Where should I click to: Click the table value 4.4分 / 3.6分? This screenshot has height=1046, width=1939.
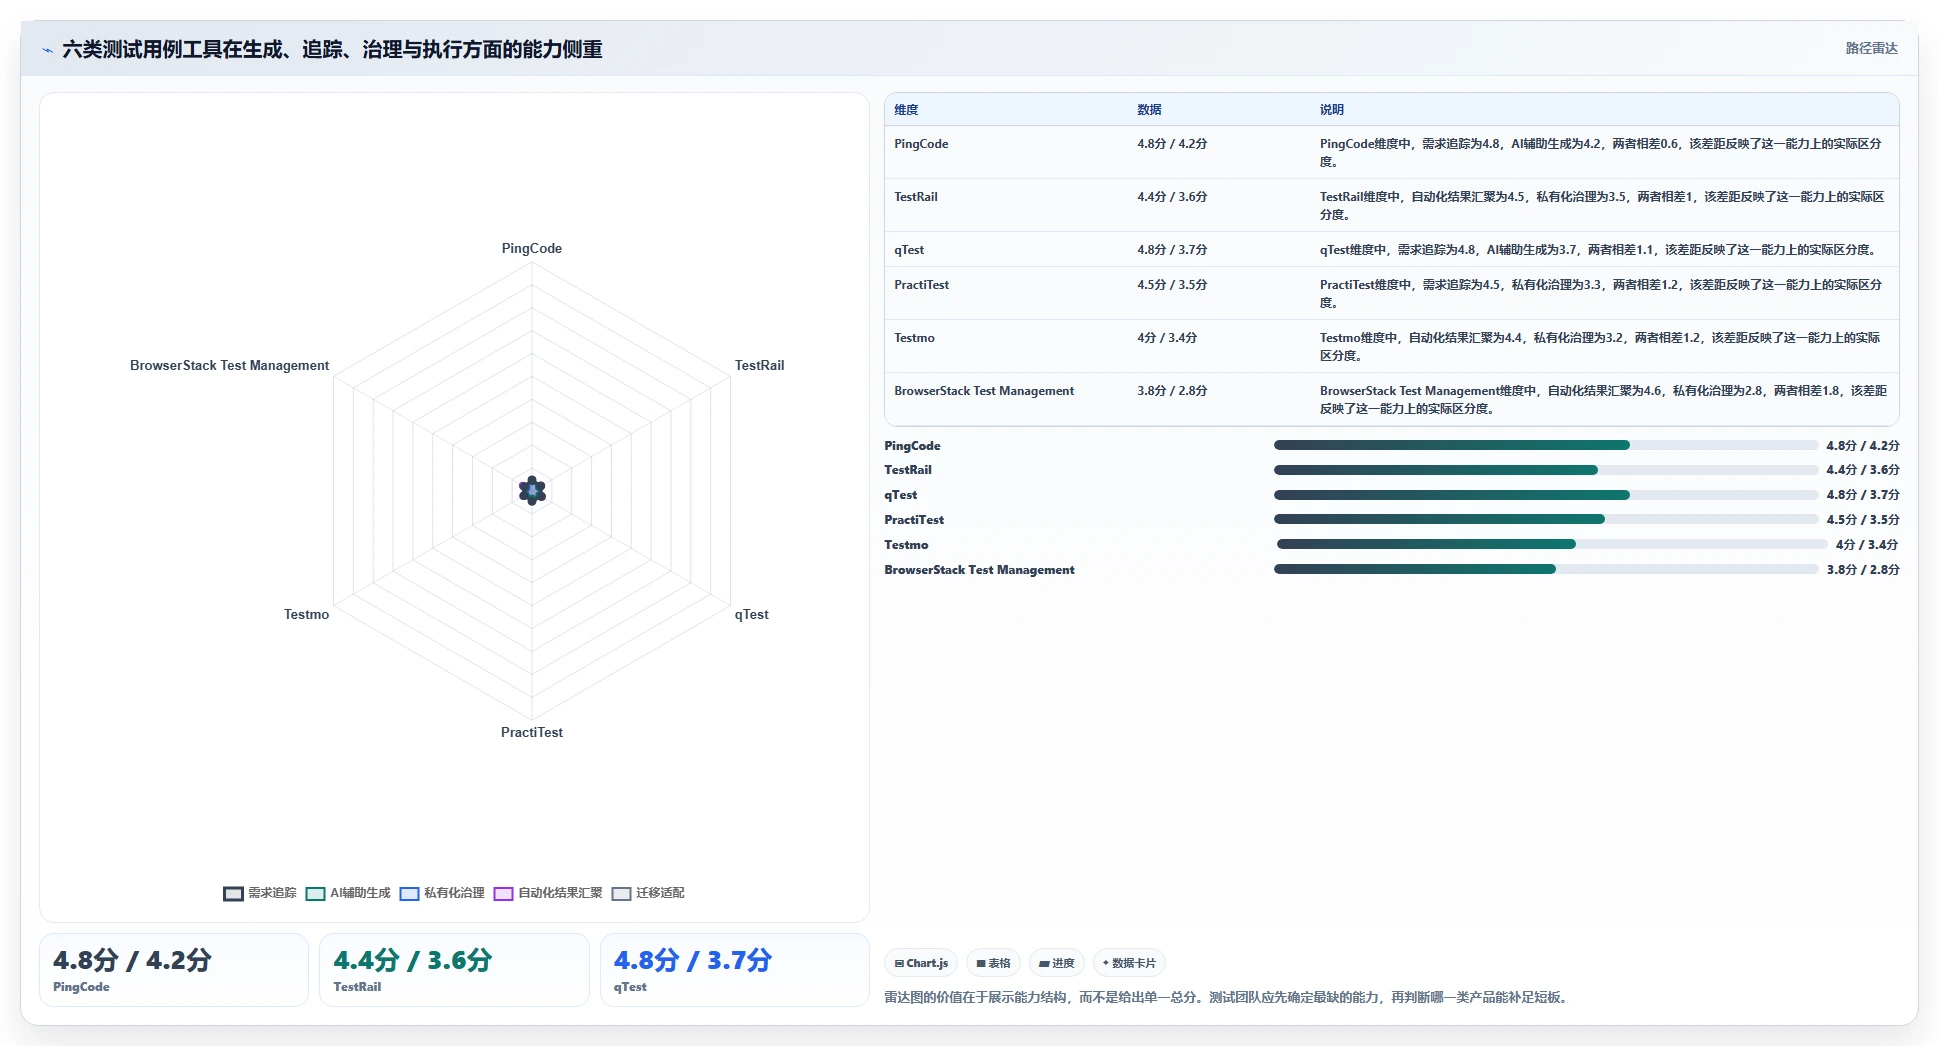point(1172,197)
